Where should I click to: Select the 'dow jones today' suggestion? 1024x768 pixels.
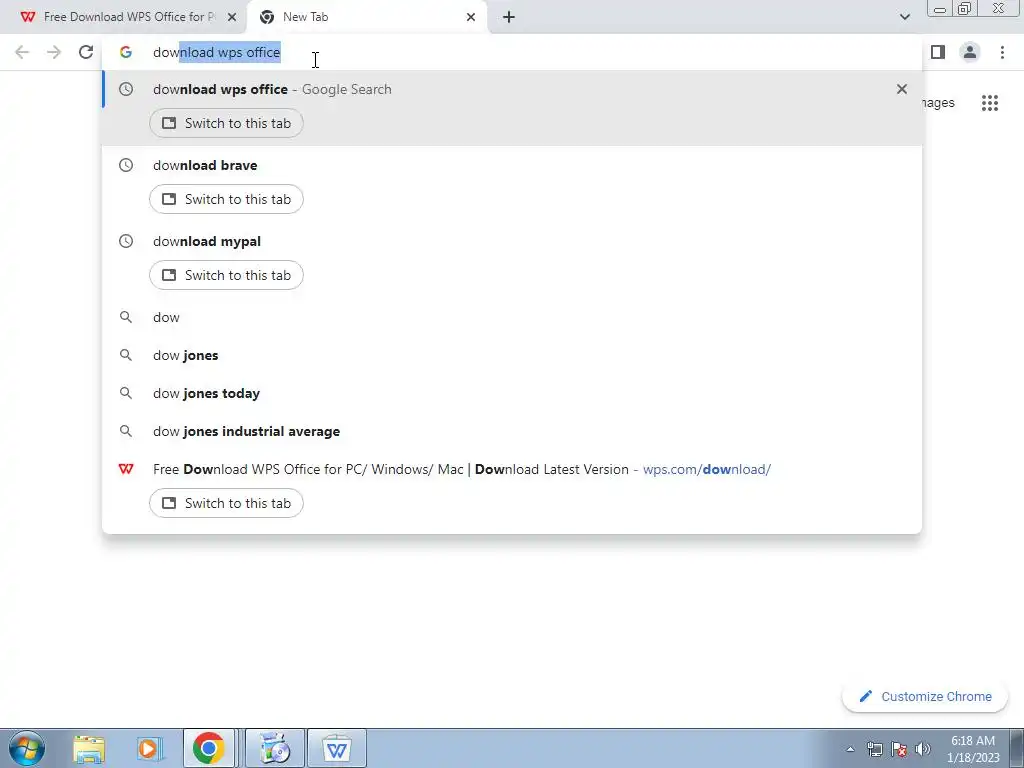(x=512, y=393)
